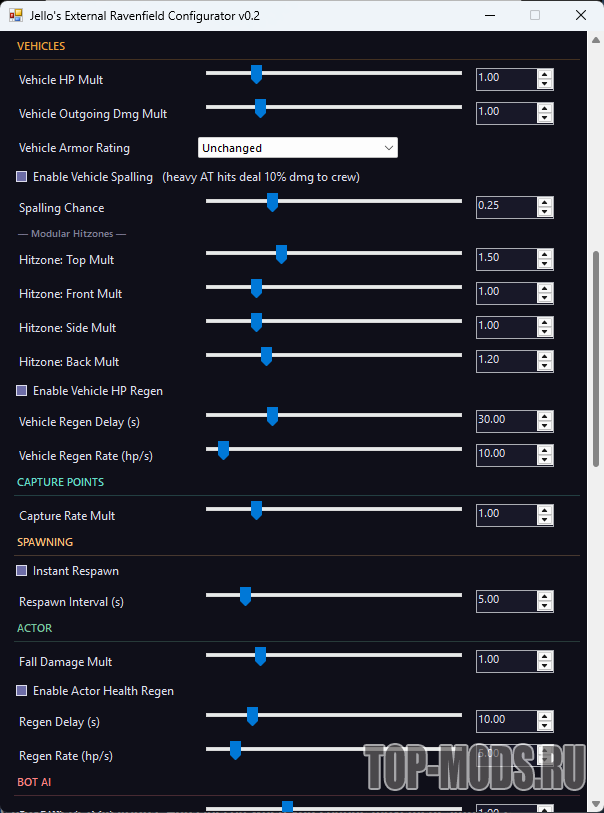Click the Vehicle Regen Rate value field
The width and height of the screenshot is (604, 813).
pyautogui.click(x=505, y=454)
